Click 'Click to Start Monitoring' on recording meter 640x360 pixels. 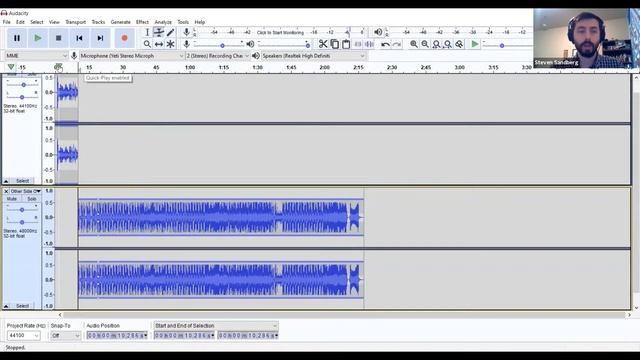280,32
